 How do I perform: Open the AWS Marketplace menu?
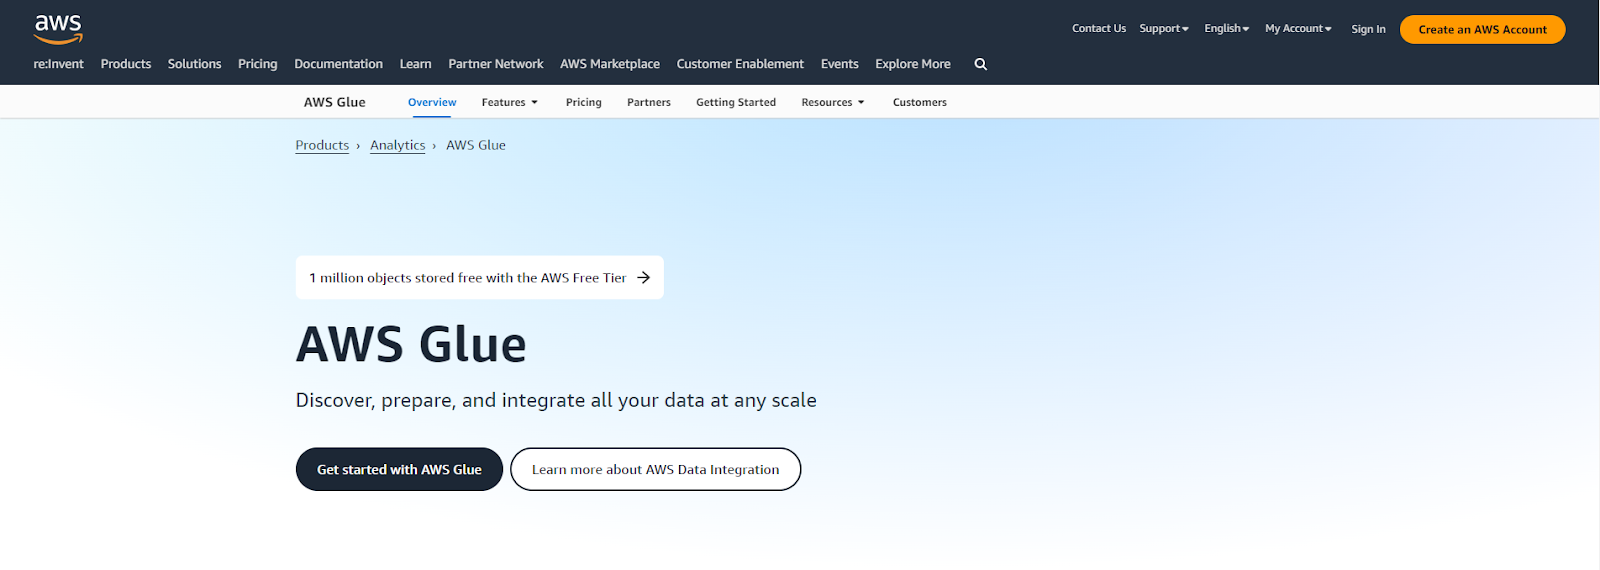click(x=610, y=64)
